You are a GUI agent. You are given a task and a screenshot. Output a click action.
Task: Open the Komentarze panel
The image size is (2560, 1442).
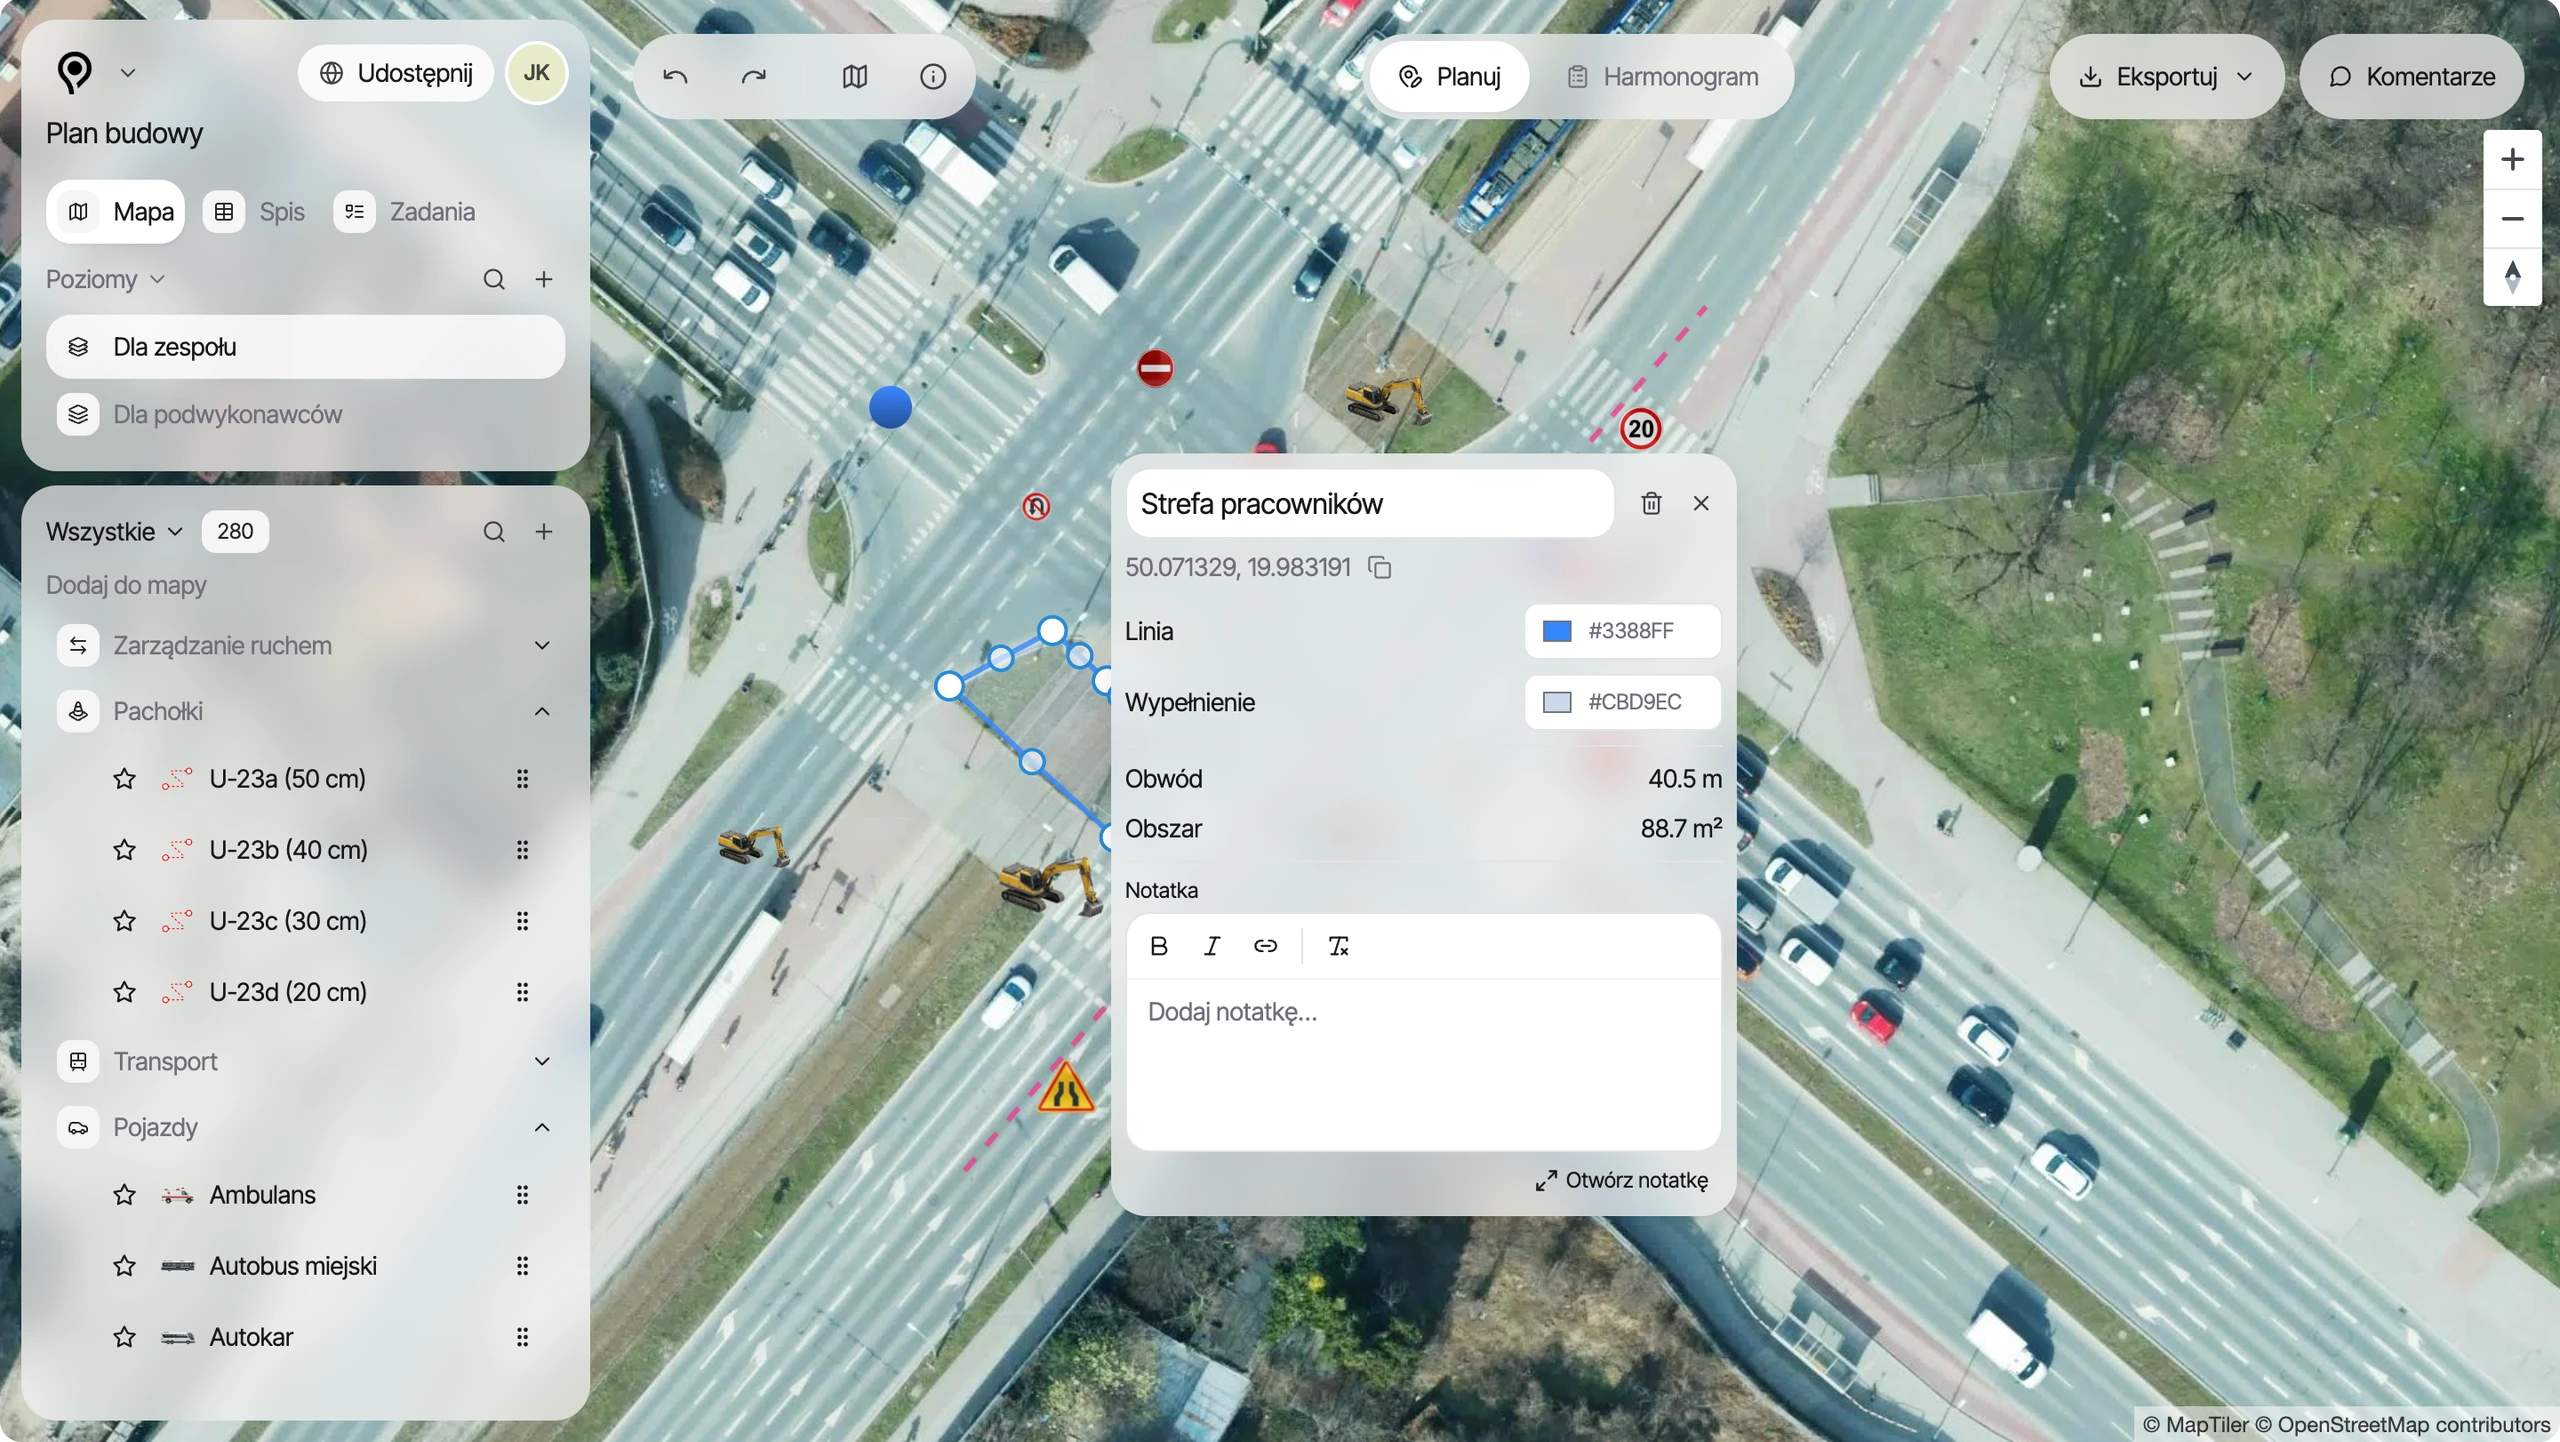click(x=2412, y=77)
